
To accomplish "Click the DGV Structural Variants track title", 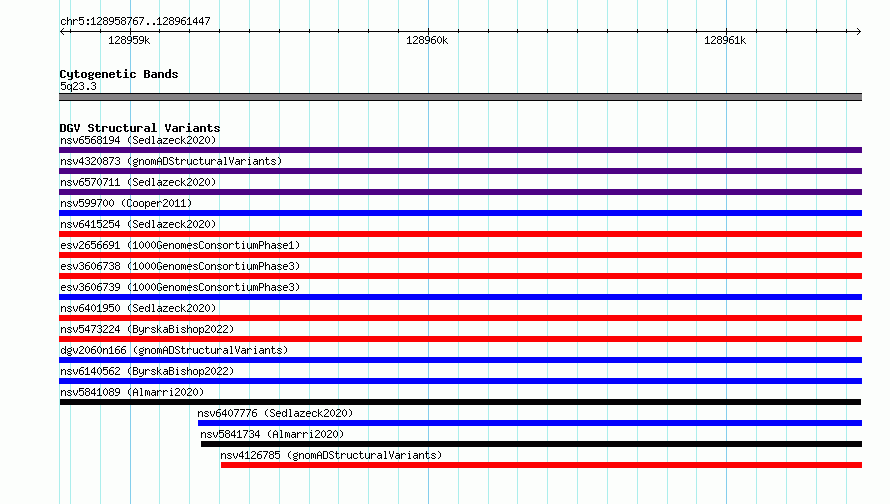I will click(x=140, y=128).
